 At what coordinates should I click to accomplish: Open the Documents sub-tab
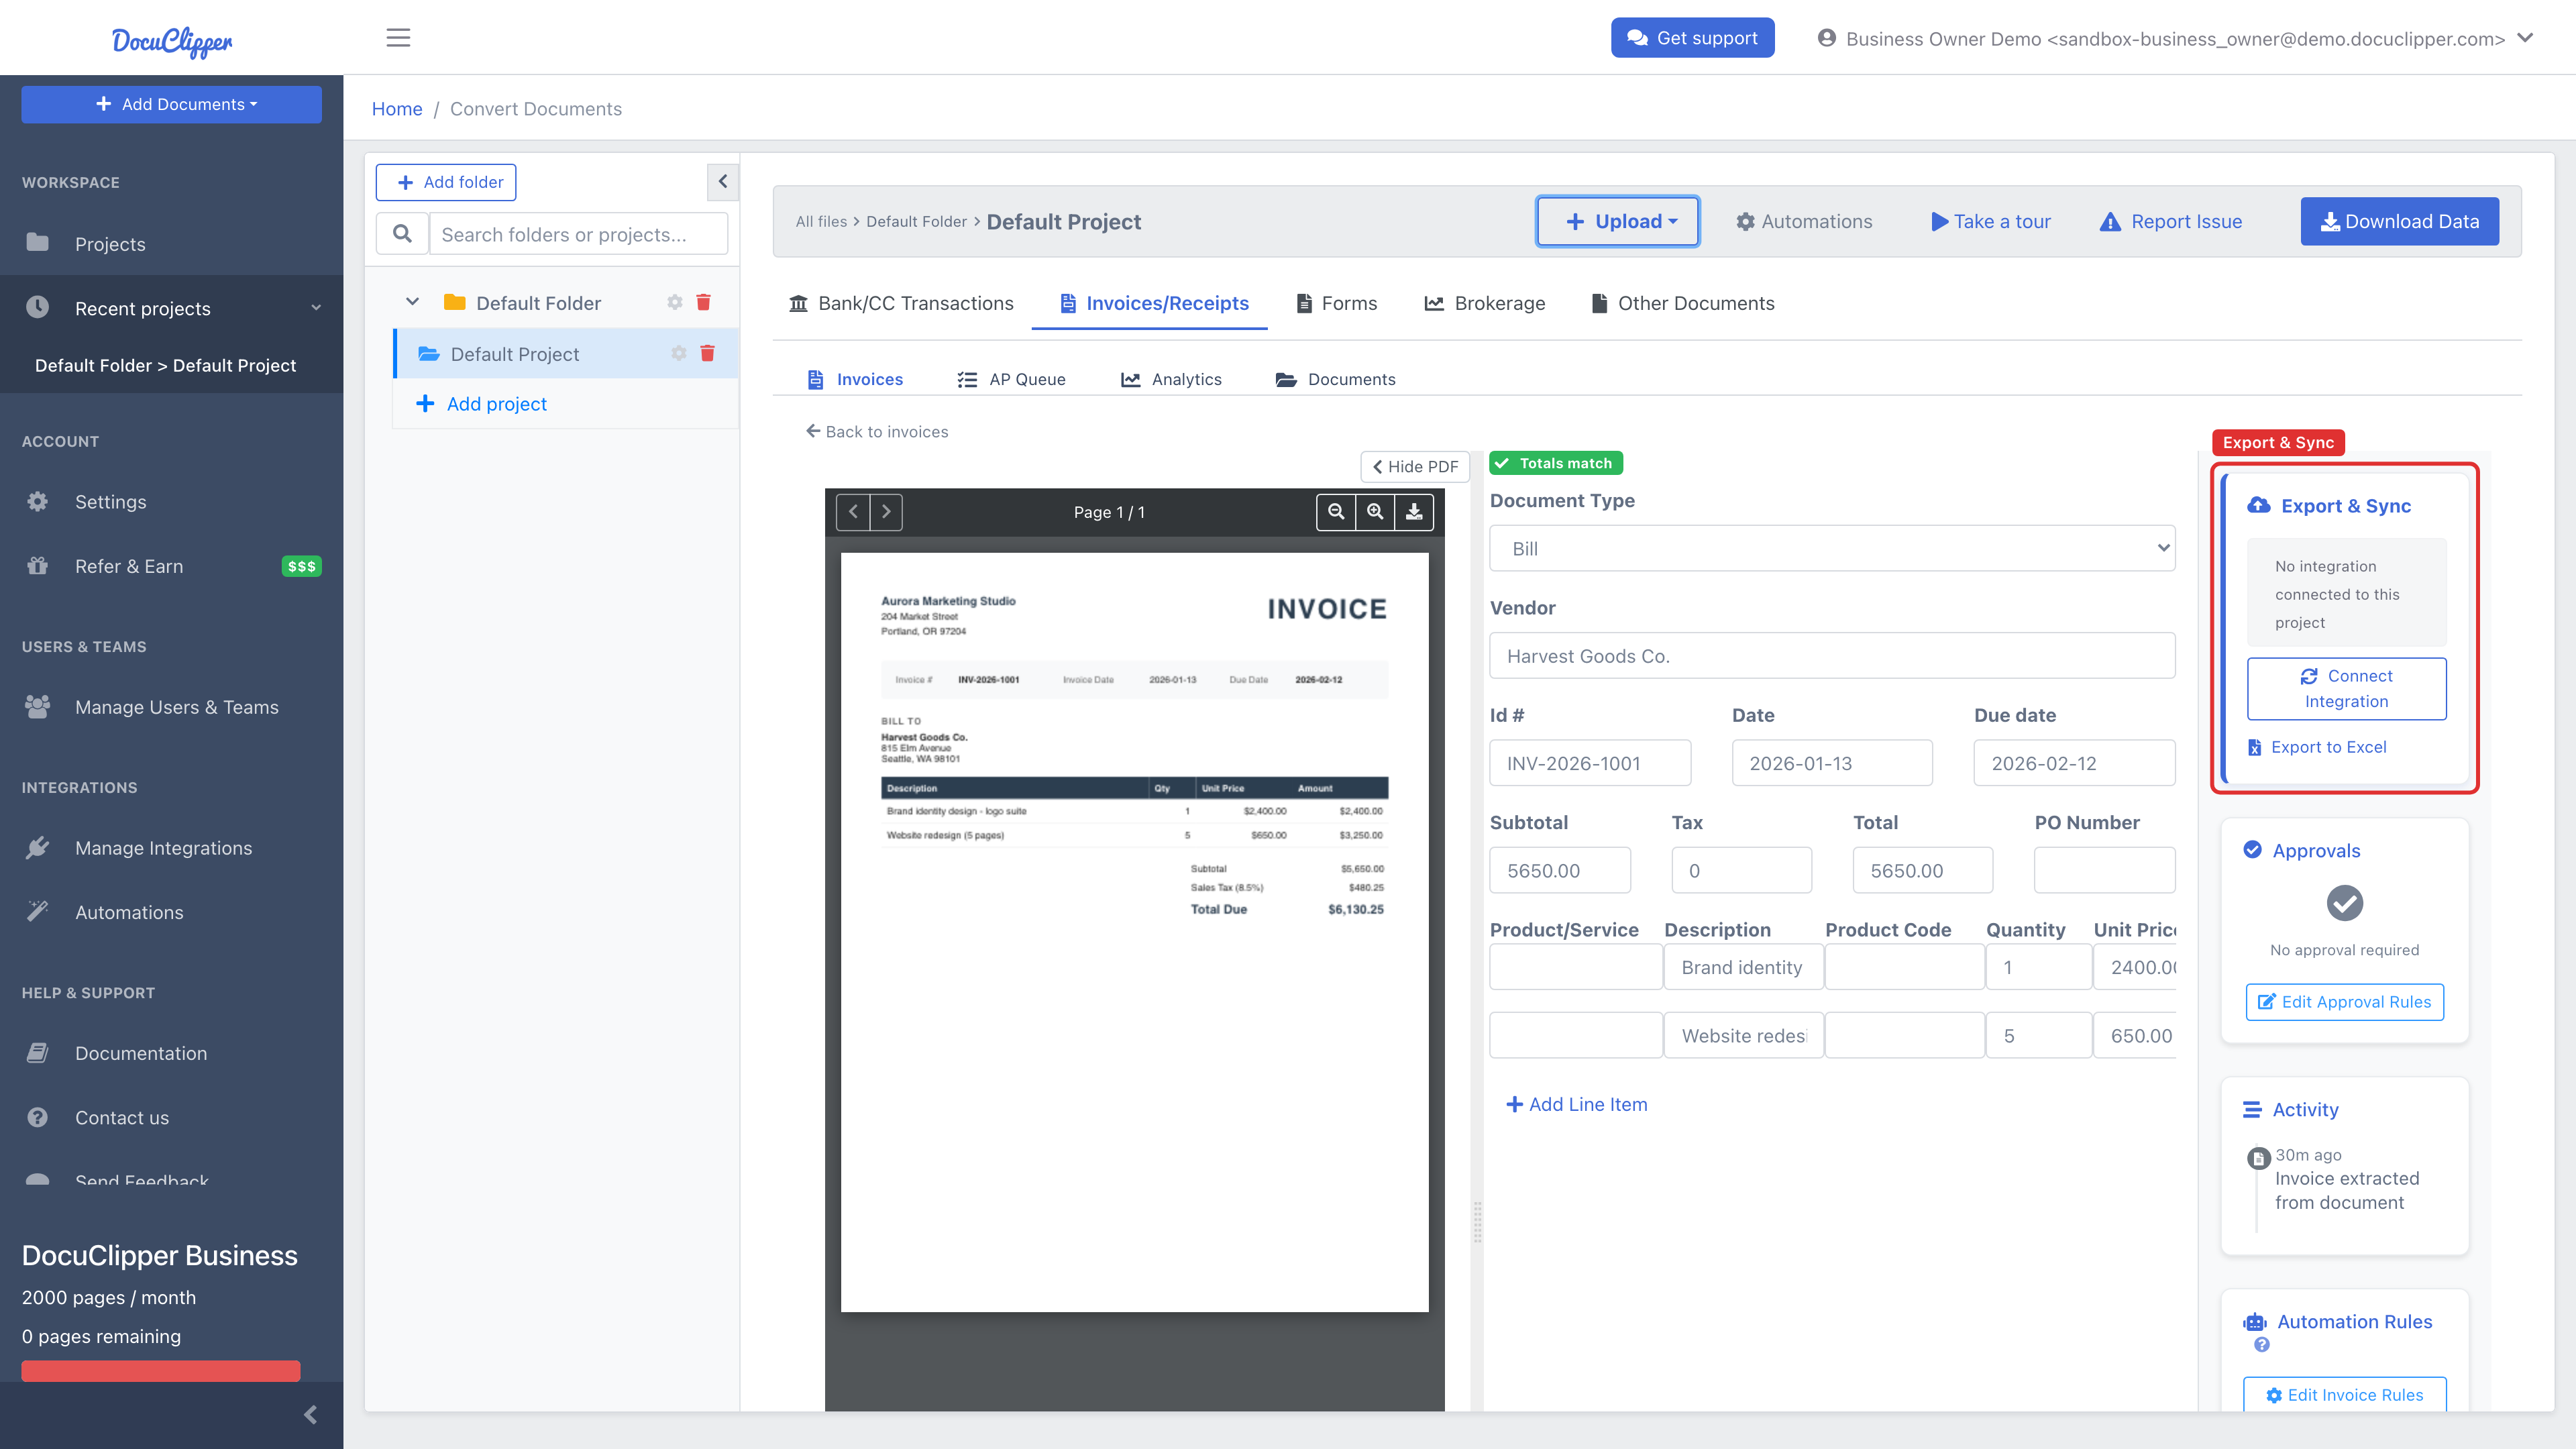(1335, 379)
